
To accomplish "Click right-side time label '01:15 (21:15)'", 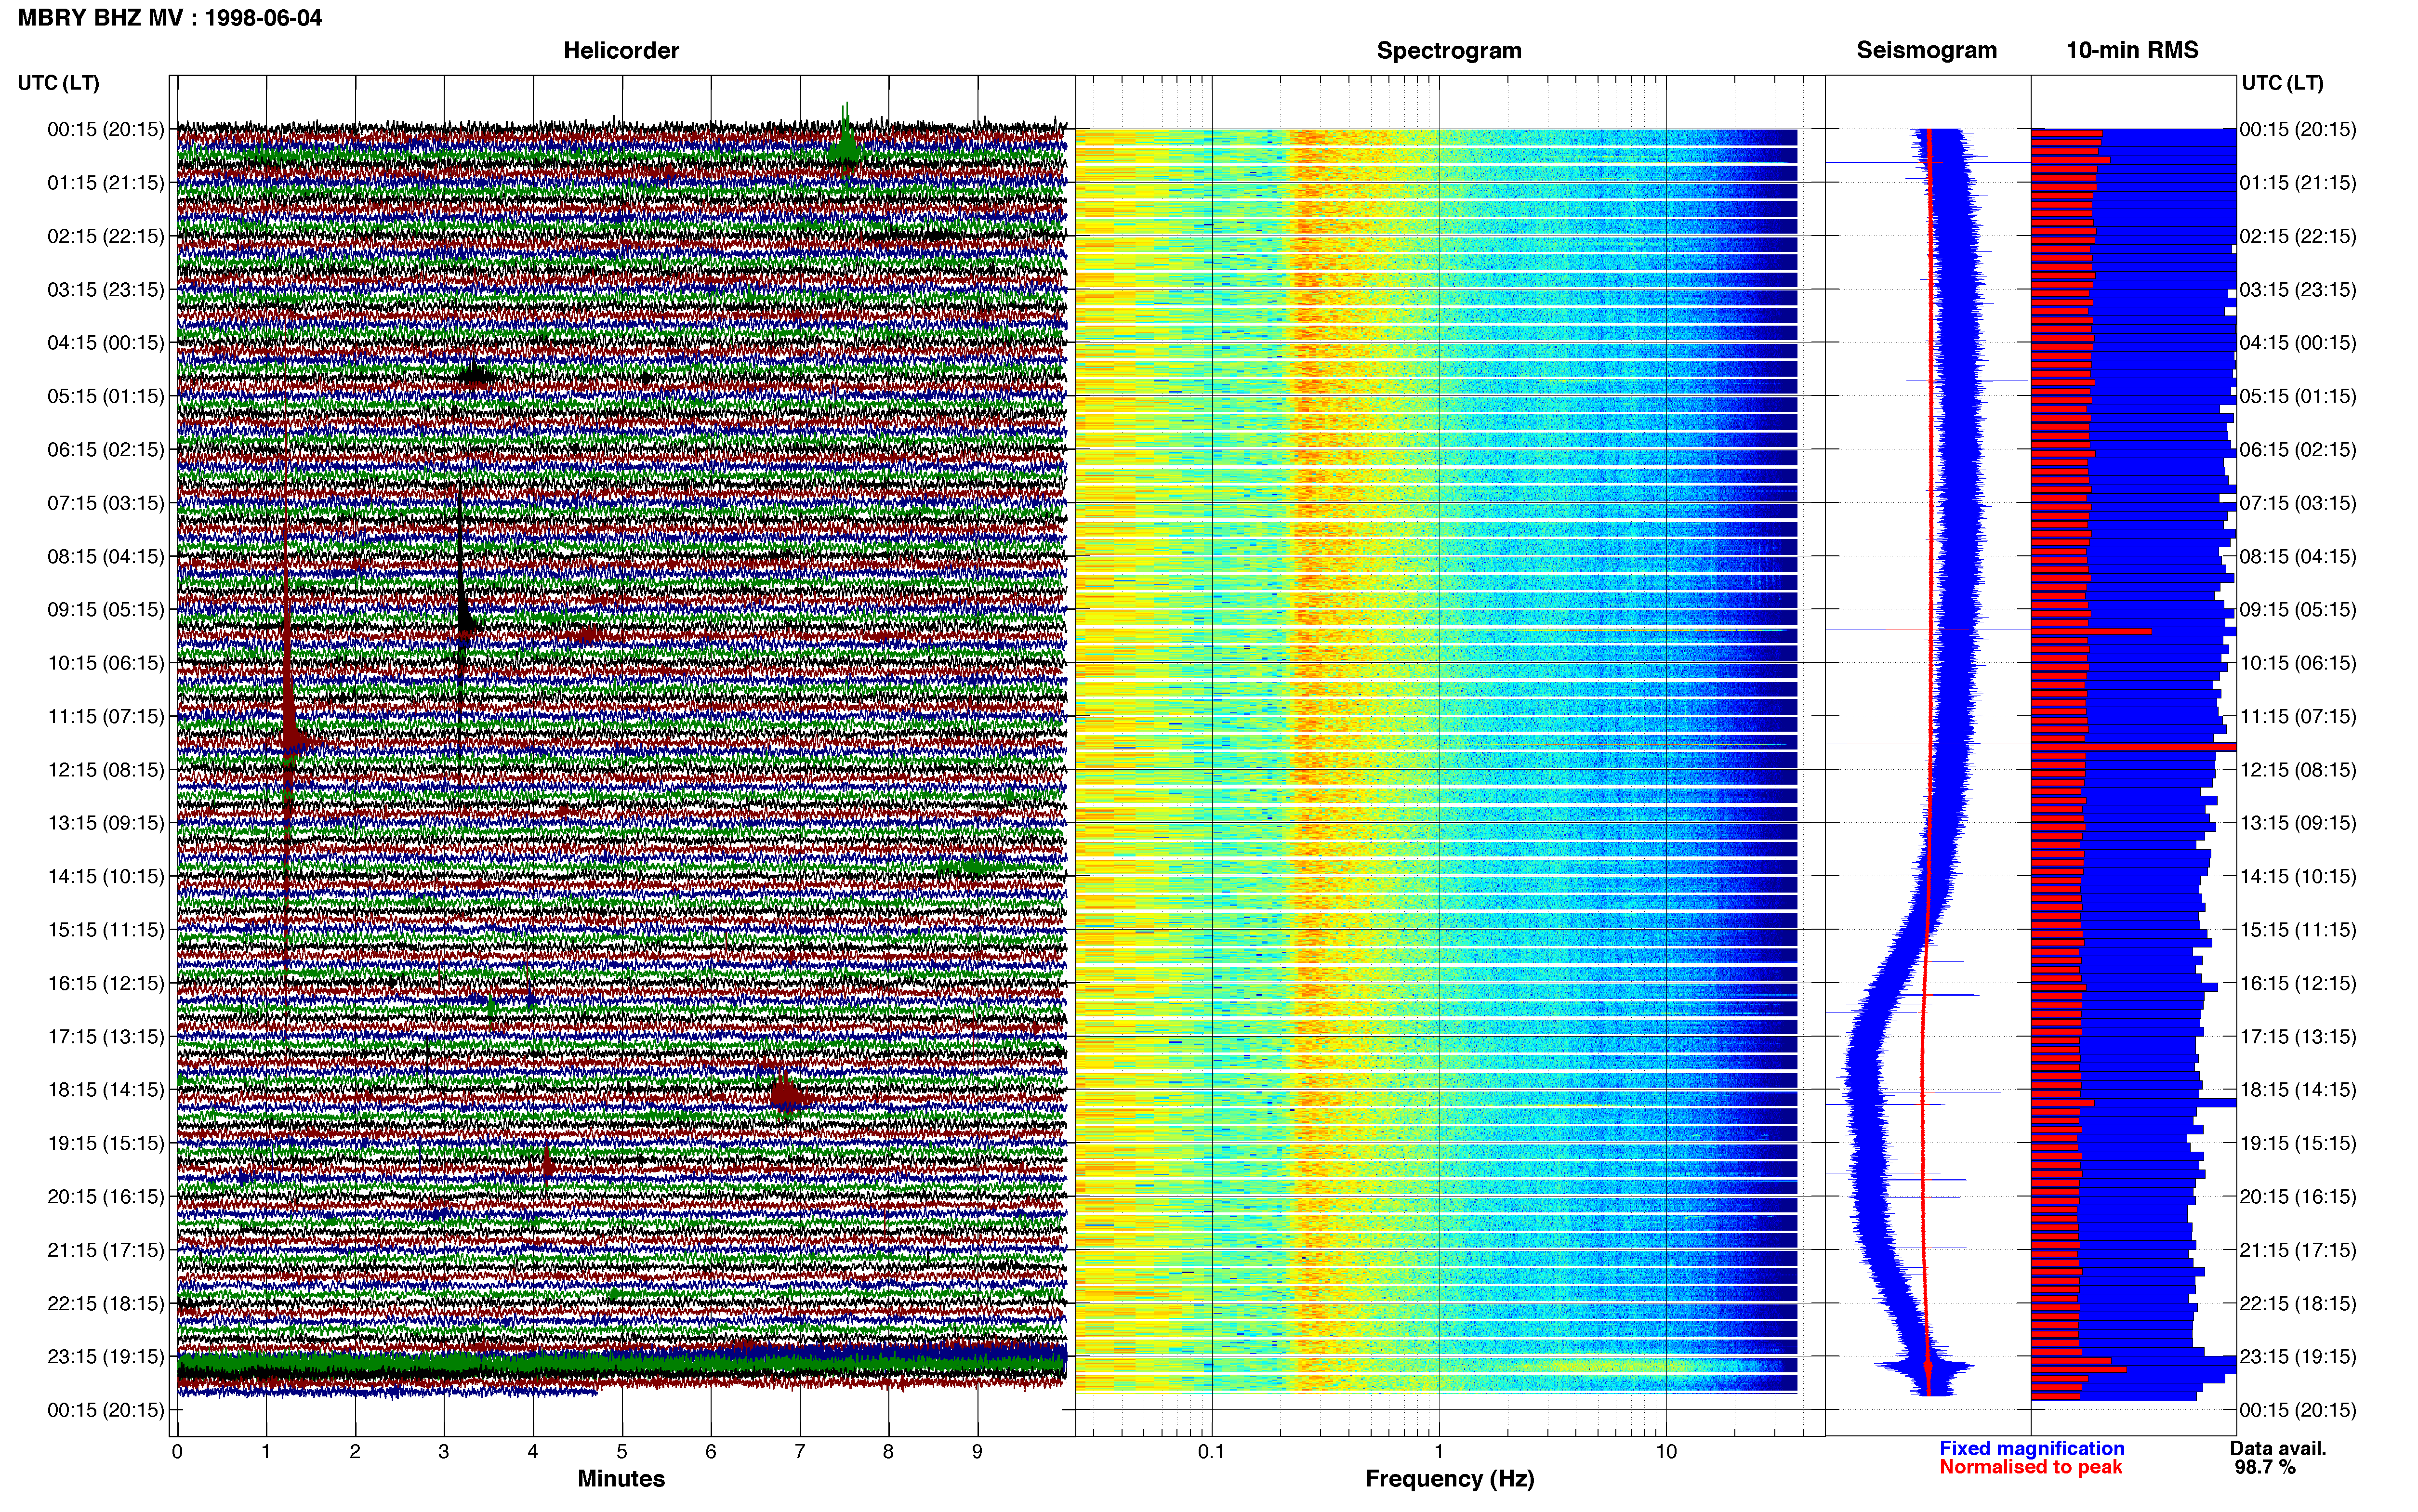I will [x=2298, y=183].
